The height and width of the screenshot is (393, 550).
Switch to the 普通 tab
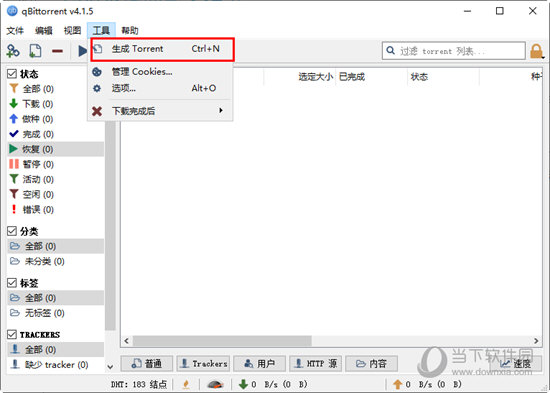[x=147, y=364]
